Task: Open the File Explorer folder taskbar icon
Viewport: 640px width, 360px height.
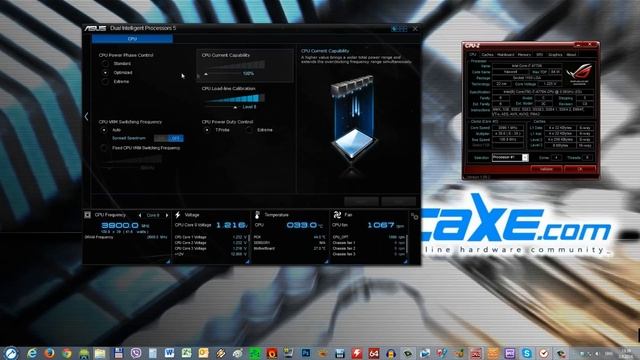Action: 100,353
